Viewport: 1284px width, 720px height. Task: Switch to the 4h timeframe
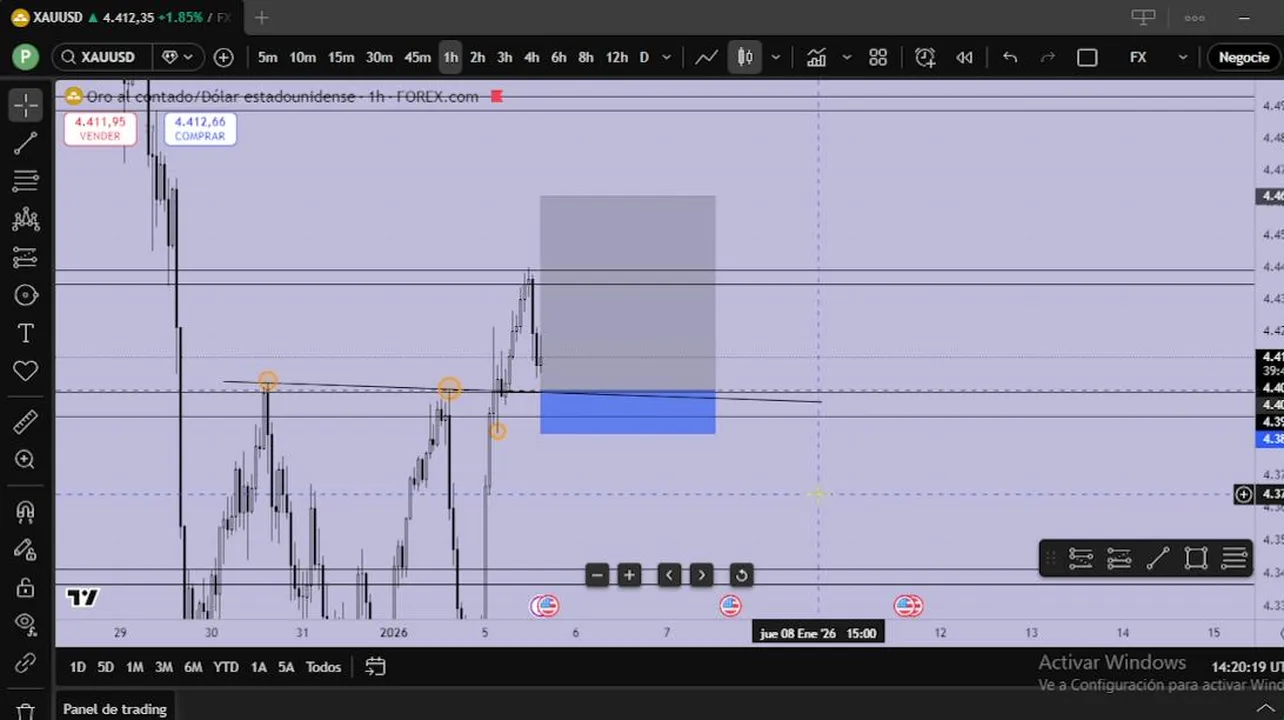tap(531, 57)
